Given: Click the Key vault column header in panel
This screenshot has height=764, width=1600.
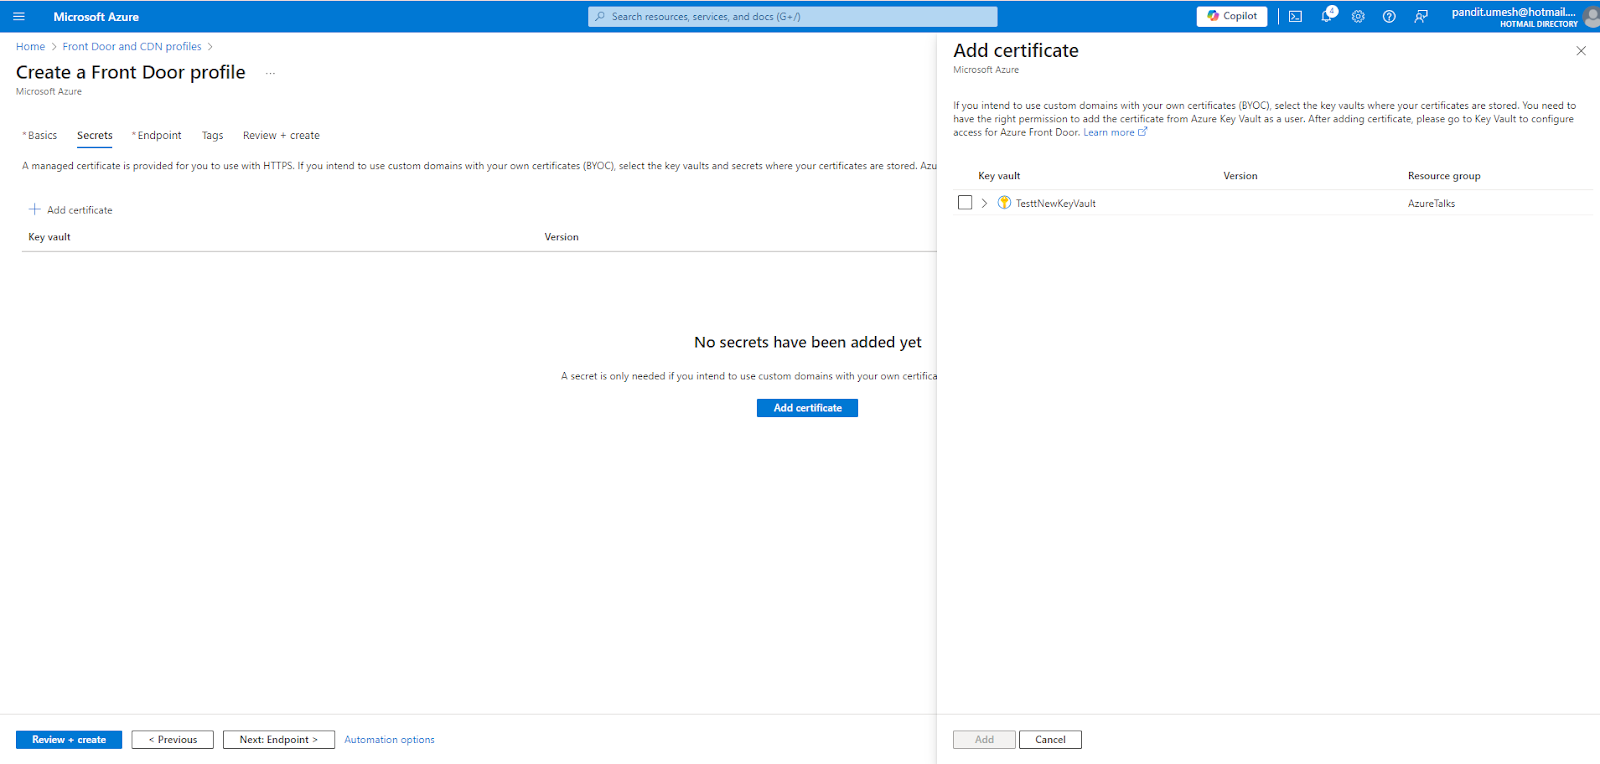Looking at the screenshot, I should (999, 176).
